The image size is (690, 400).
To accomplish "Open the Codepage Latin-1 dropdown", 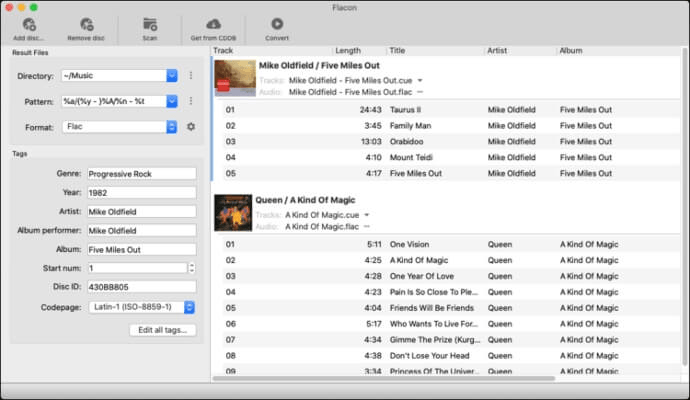I will point(142,307).
